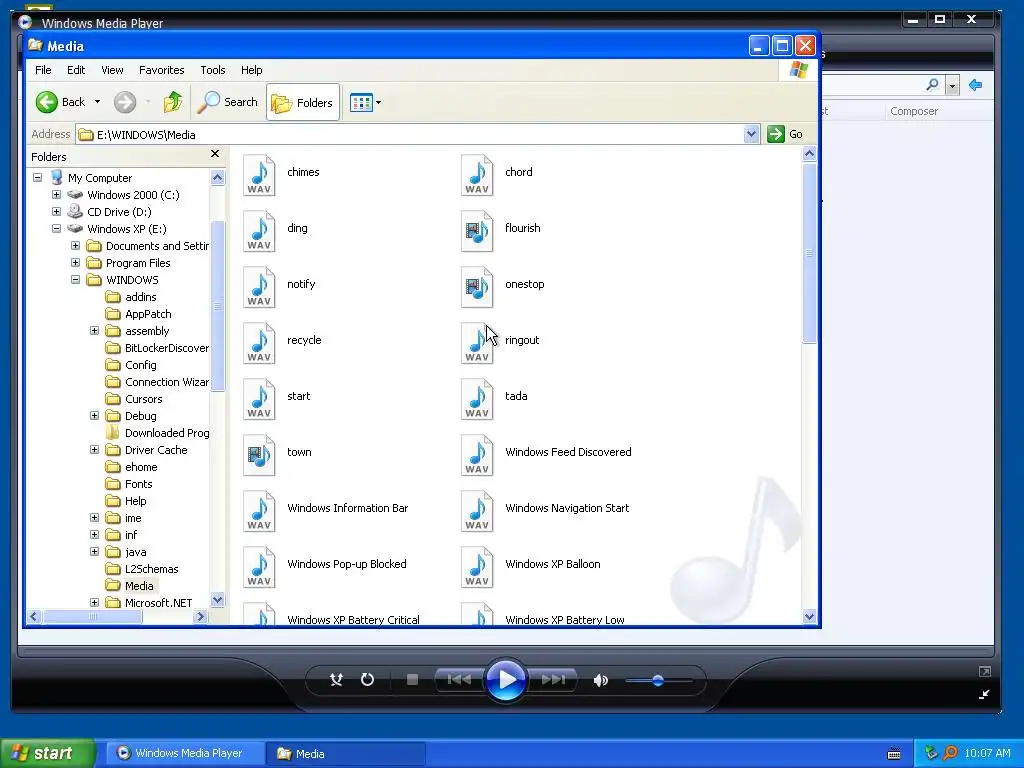Viewport: 1024px width, 768px height.
Task: Click the Up folder toolbar icon
Action: tap(173, 102)
